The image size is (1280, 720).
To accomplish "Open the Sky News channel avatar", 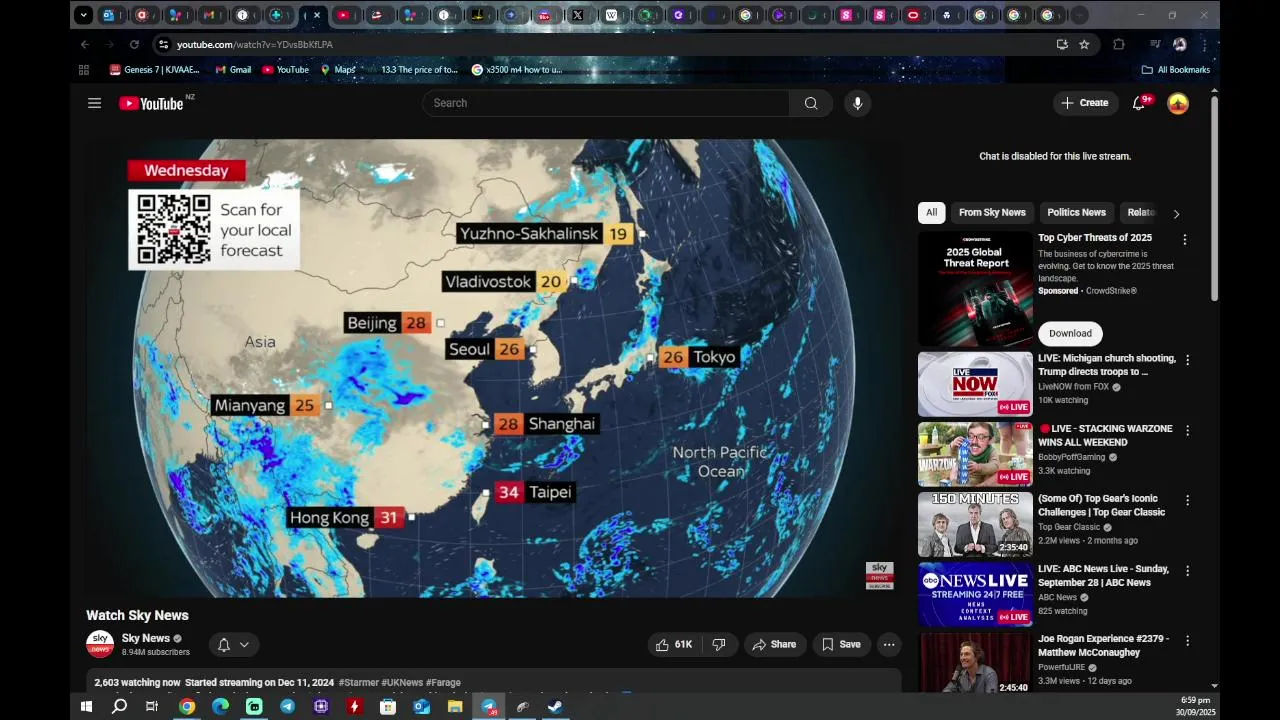I will coord(100,644).
